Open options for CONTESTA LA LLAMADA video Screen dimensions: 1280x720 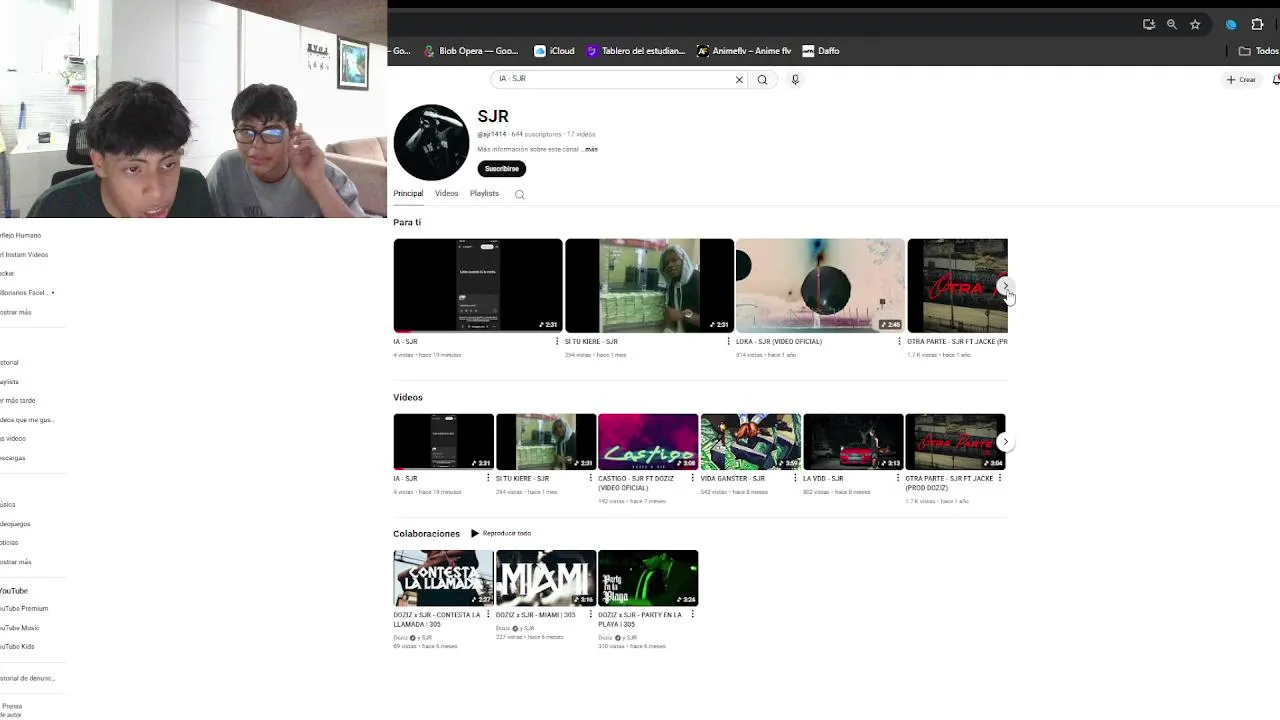[x=488, y=615]
